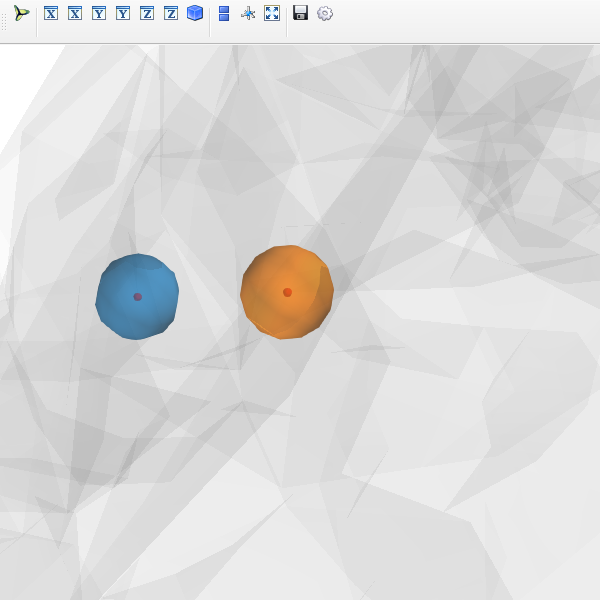The height and width of the screenshot is (600, 600).
Task: Click the red center point in the orange sphere
Action: (x=287, y=292)
